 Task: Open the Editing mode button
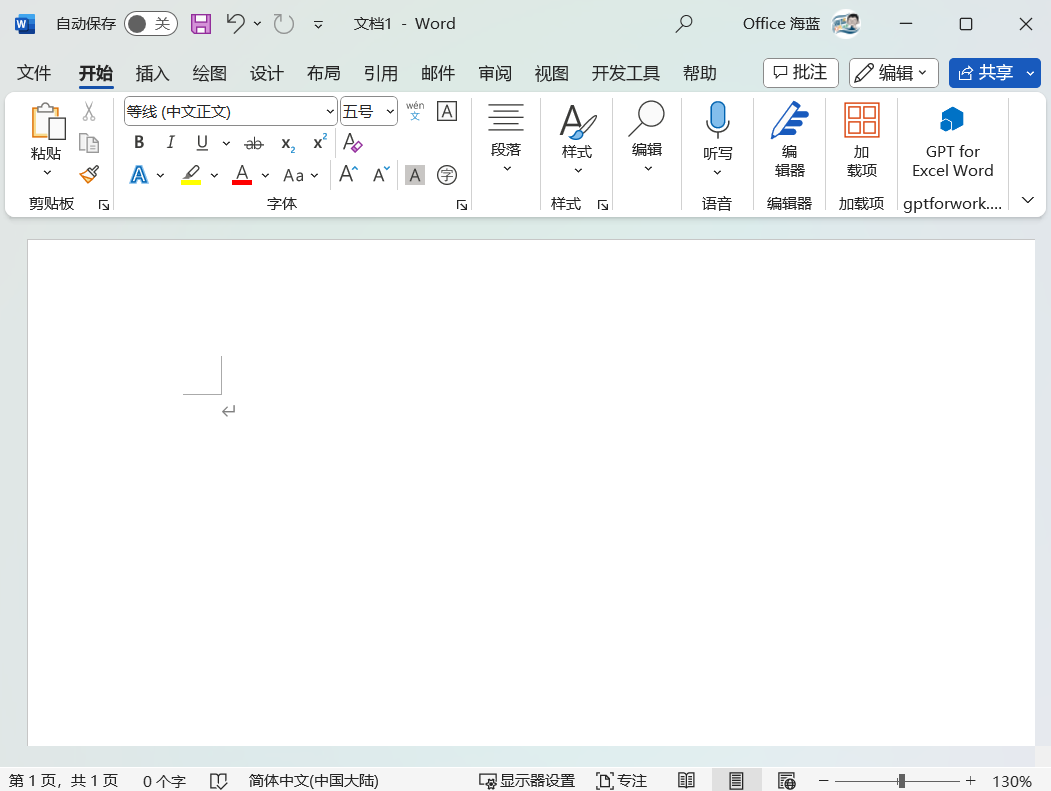(x=893, y=72)
